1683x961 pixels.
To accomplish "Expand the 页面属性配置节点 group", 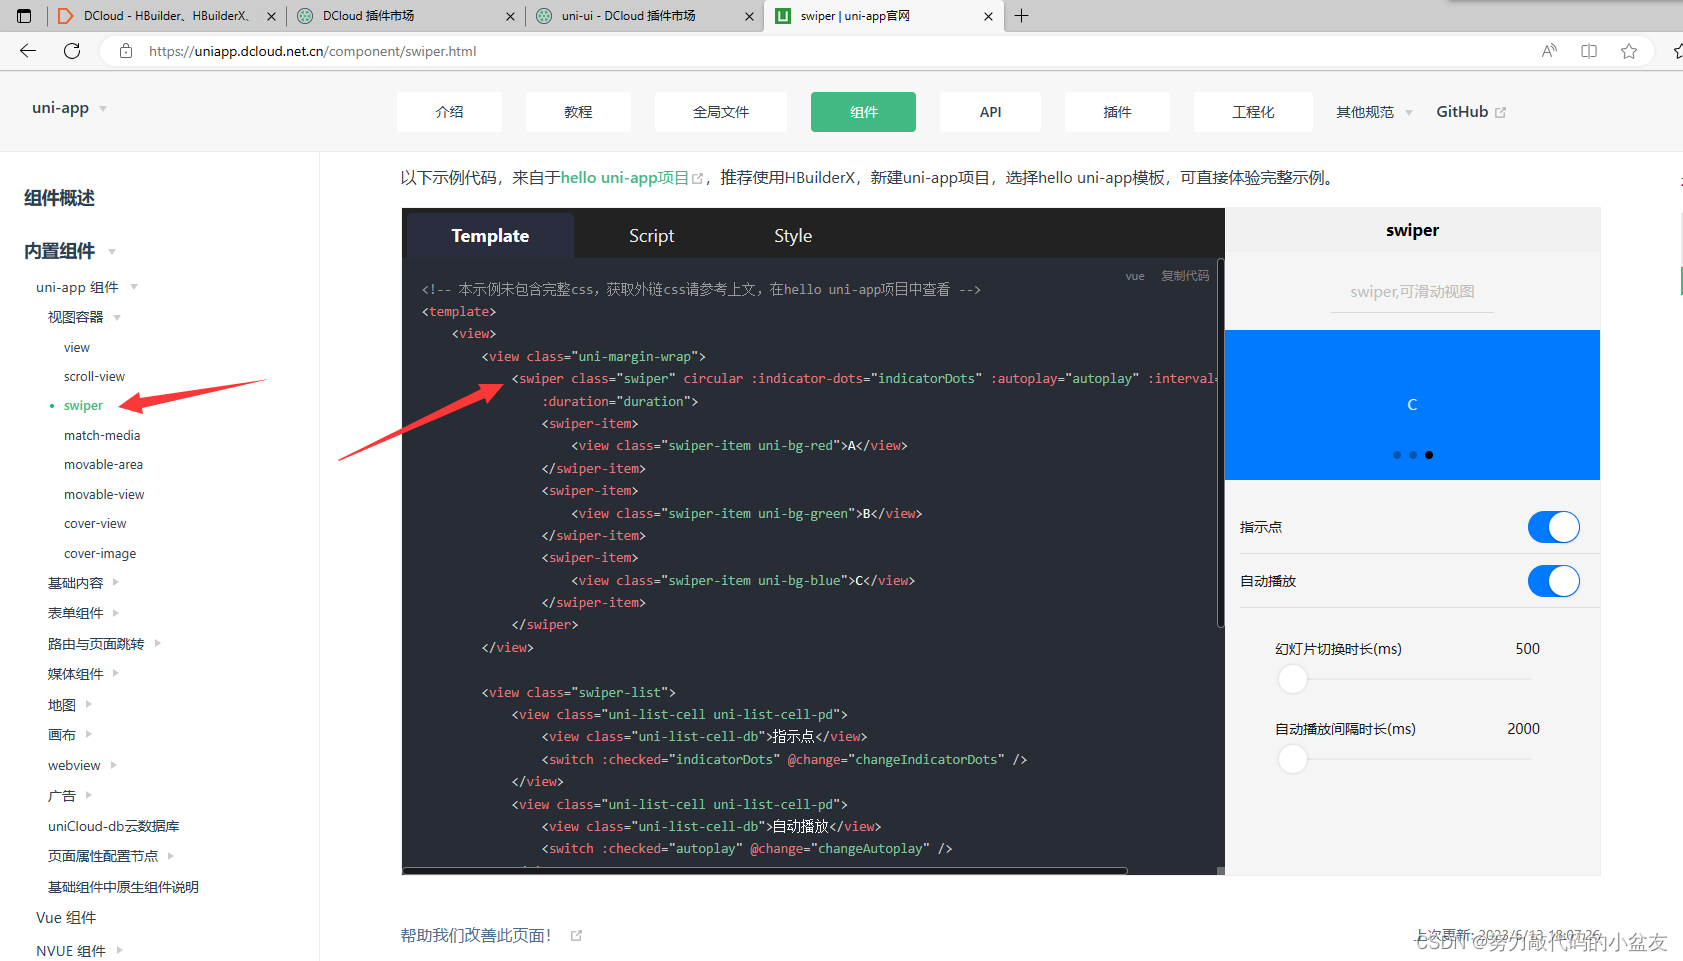I will point(171,856).
